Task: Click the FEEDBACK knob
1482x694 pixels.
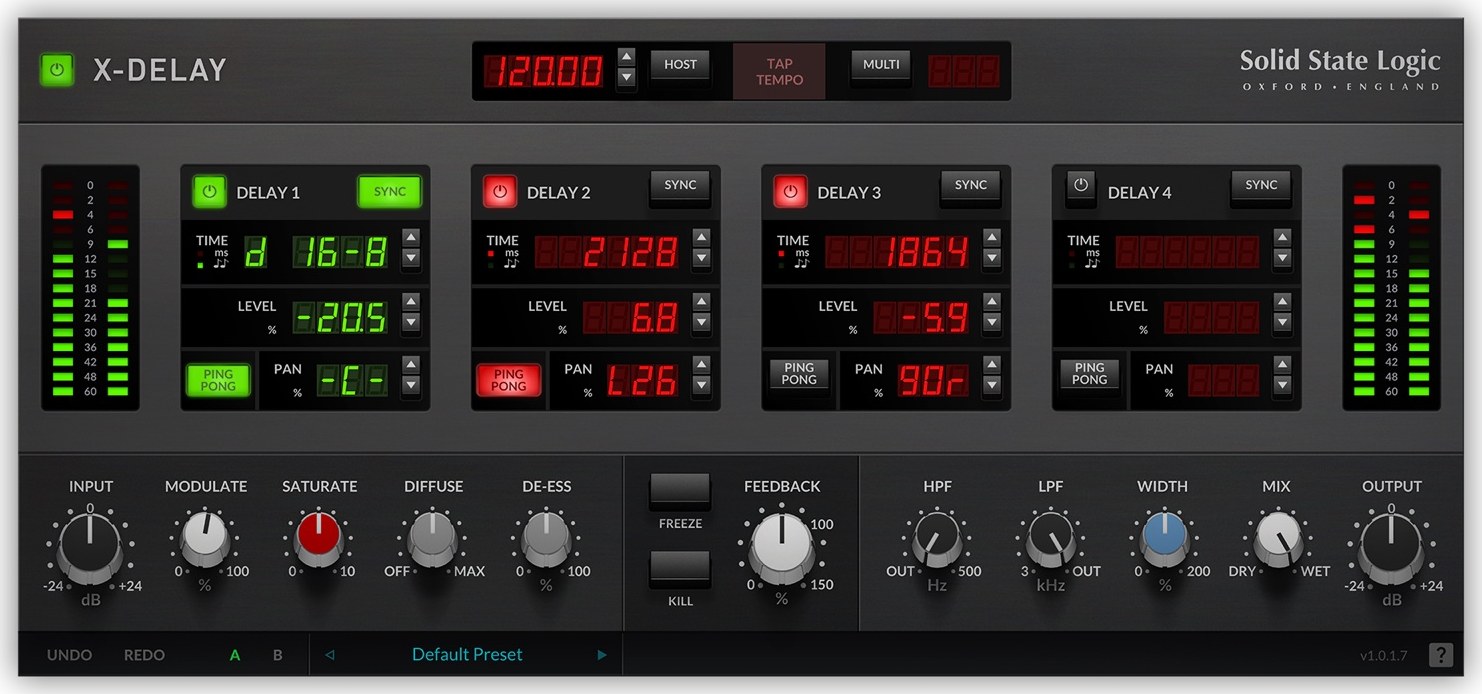Action: 782,548
